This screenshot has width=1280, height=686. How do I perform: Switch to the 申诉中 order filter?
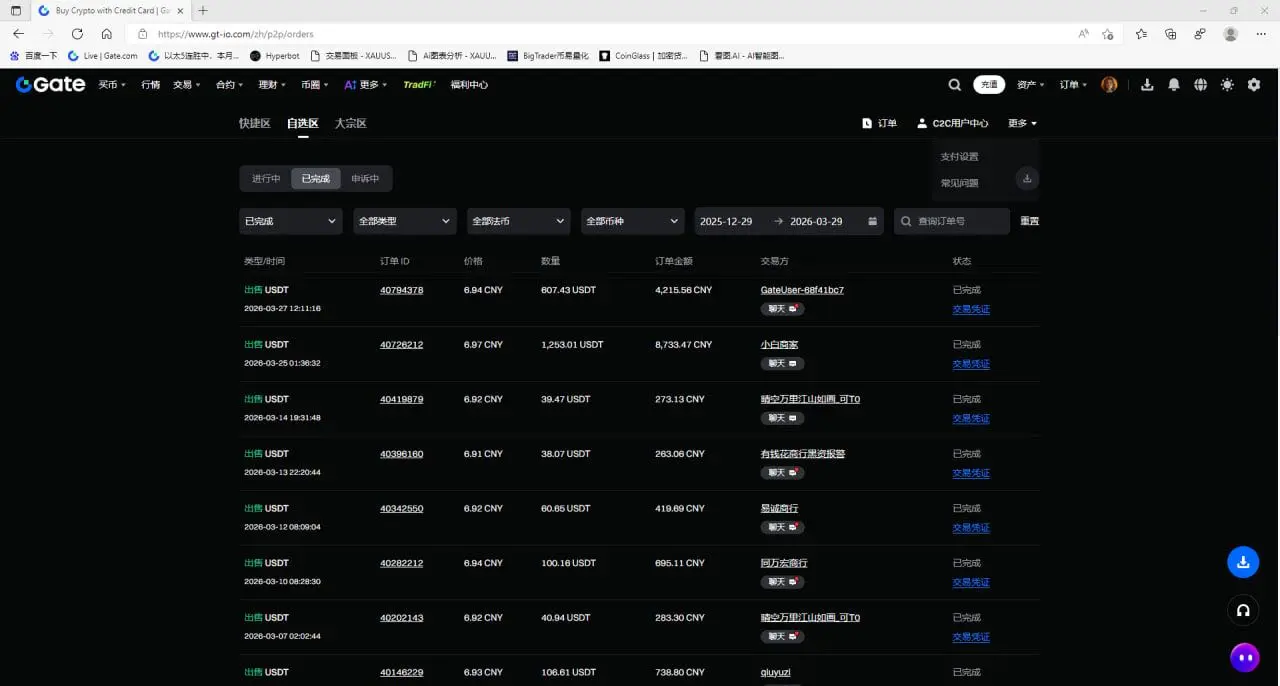365,179
